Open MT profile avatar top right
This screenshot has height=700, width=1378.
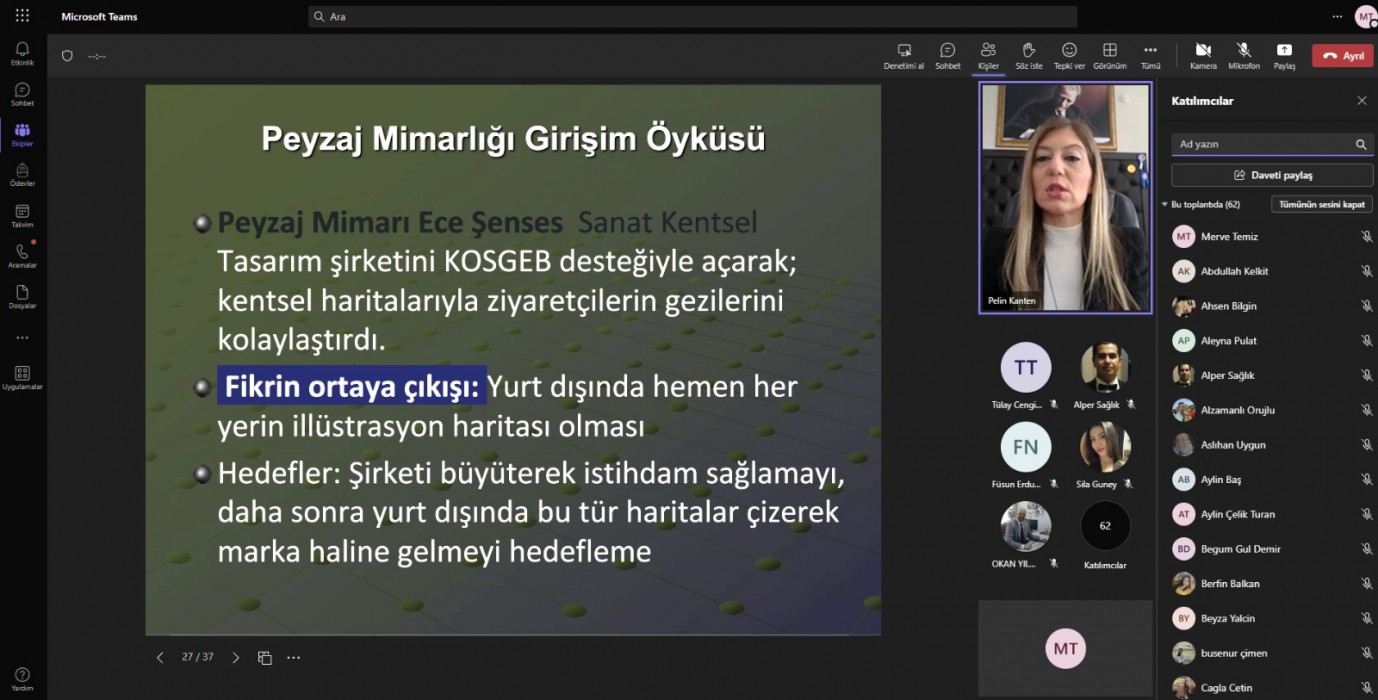pyautogui.click(x=1365, y=16)
